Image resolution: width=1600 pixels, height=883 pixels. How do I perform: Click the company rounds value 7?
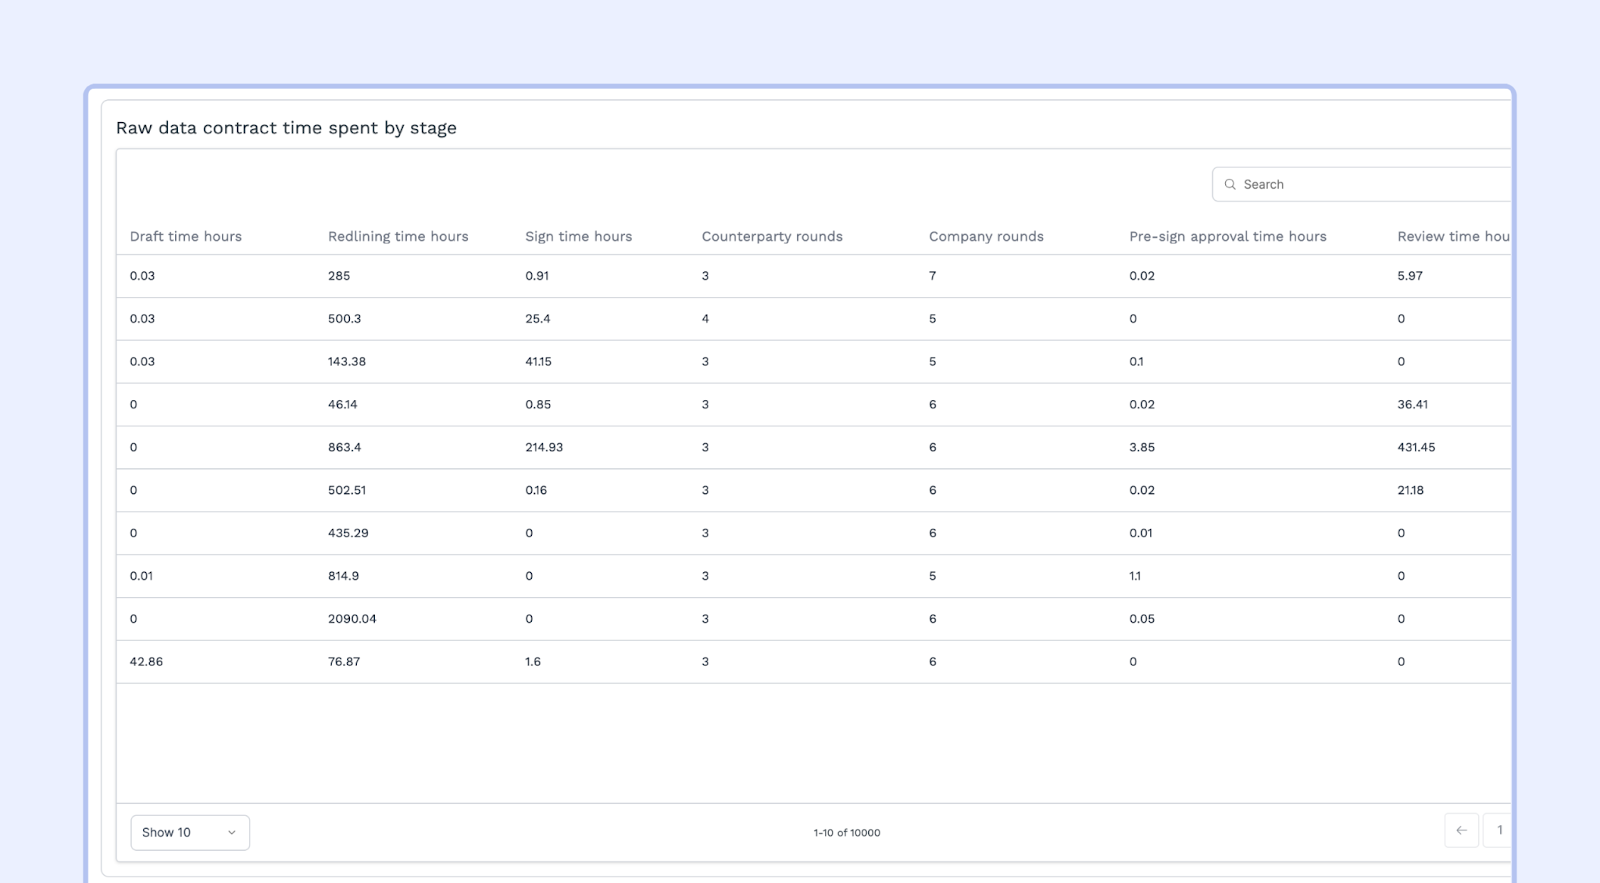pos(932,276)
